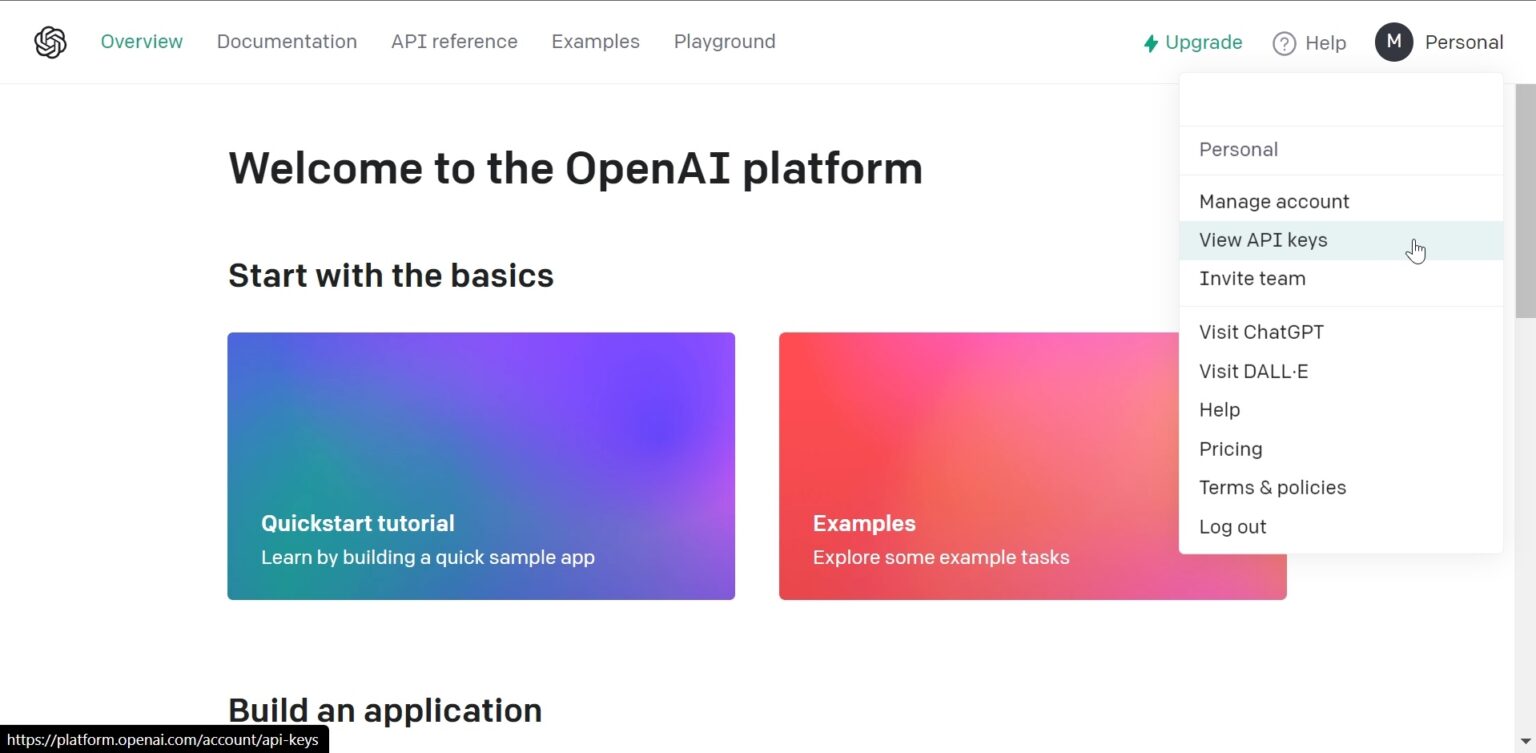Click the page vertical scrollbar
This screenshot has width=1536, height=753.
pyautogui.click(x=1525, y=200)
